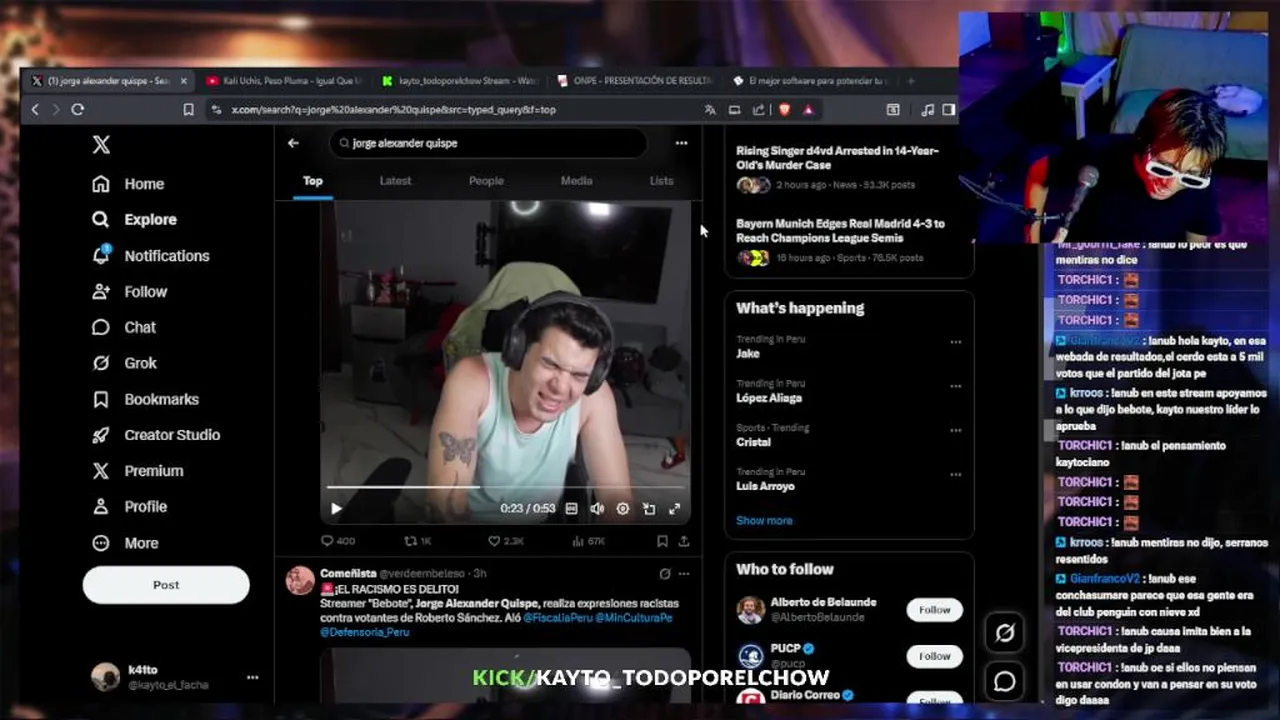Image resolution: width=1280 pixels, height=720 pixels.
Task: Open search options three-dot menu
Action: 681,143
